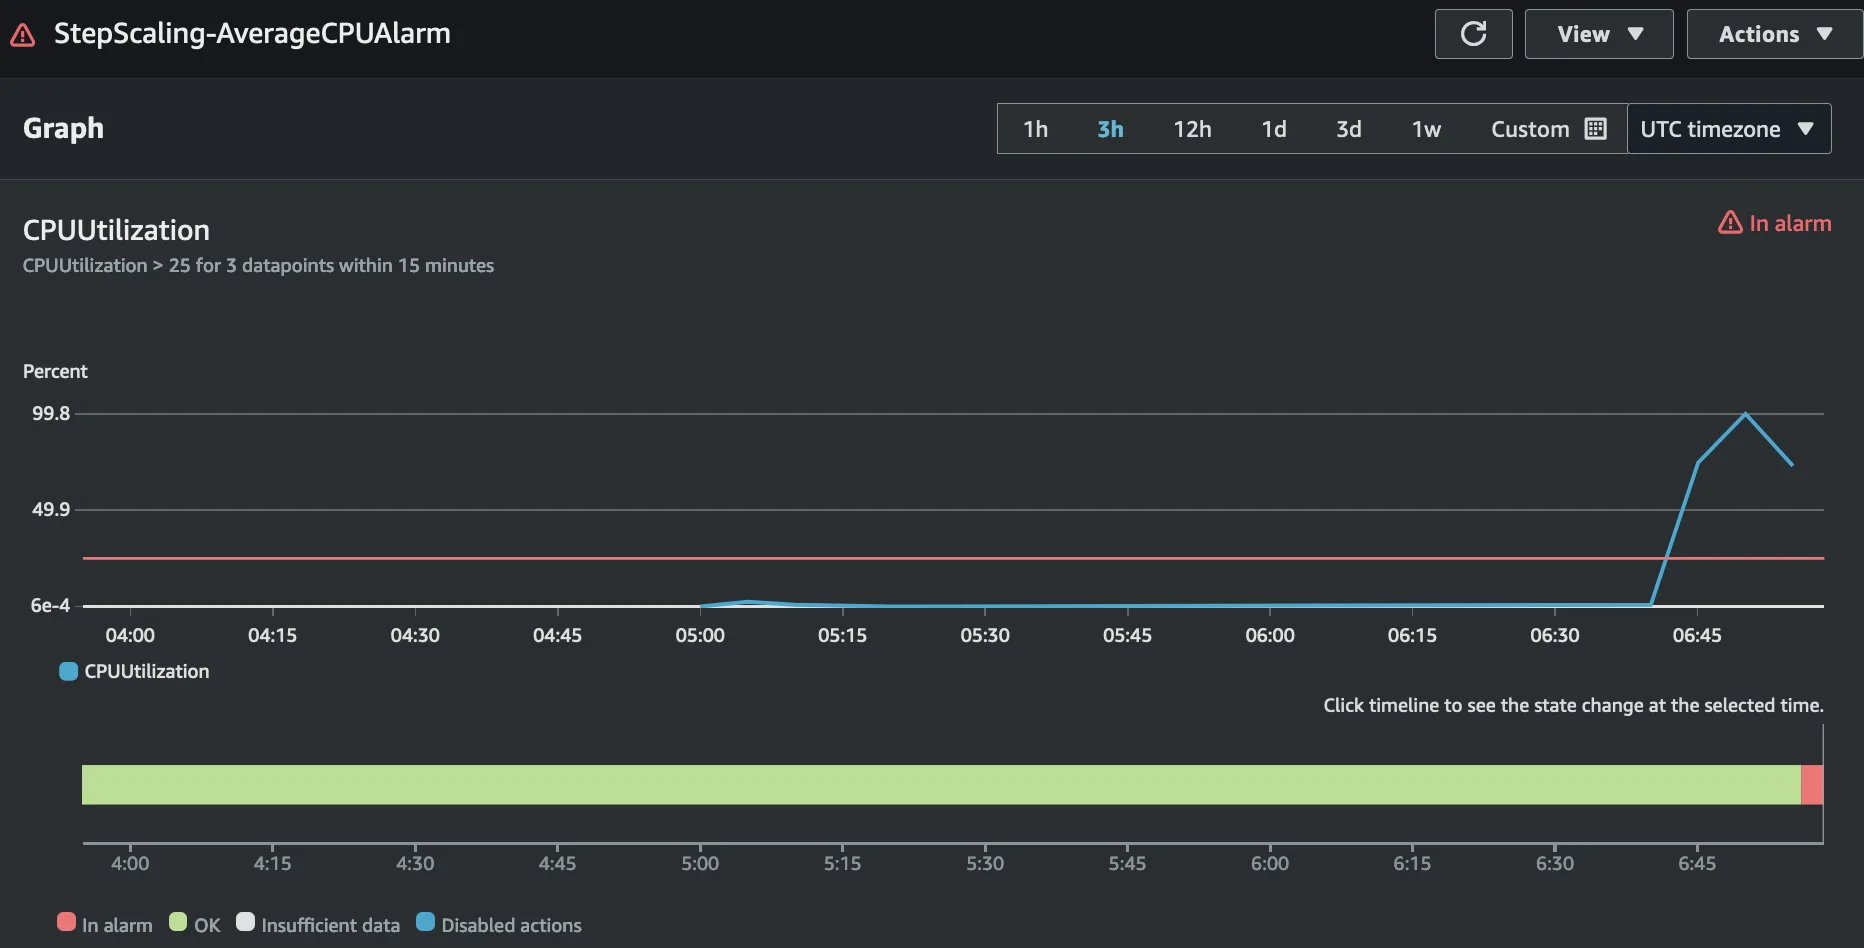
Task: Open the Custom time range picker
Action: (1548, 129)
